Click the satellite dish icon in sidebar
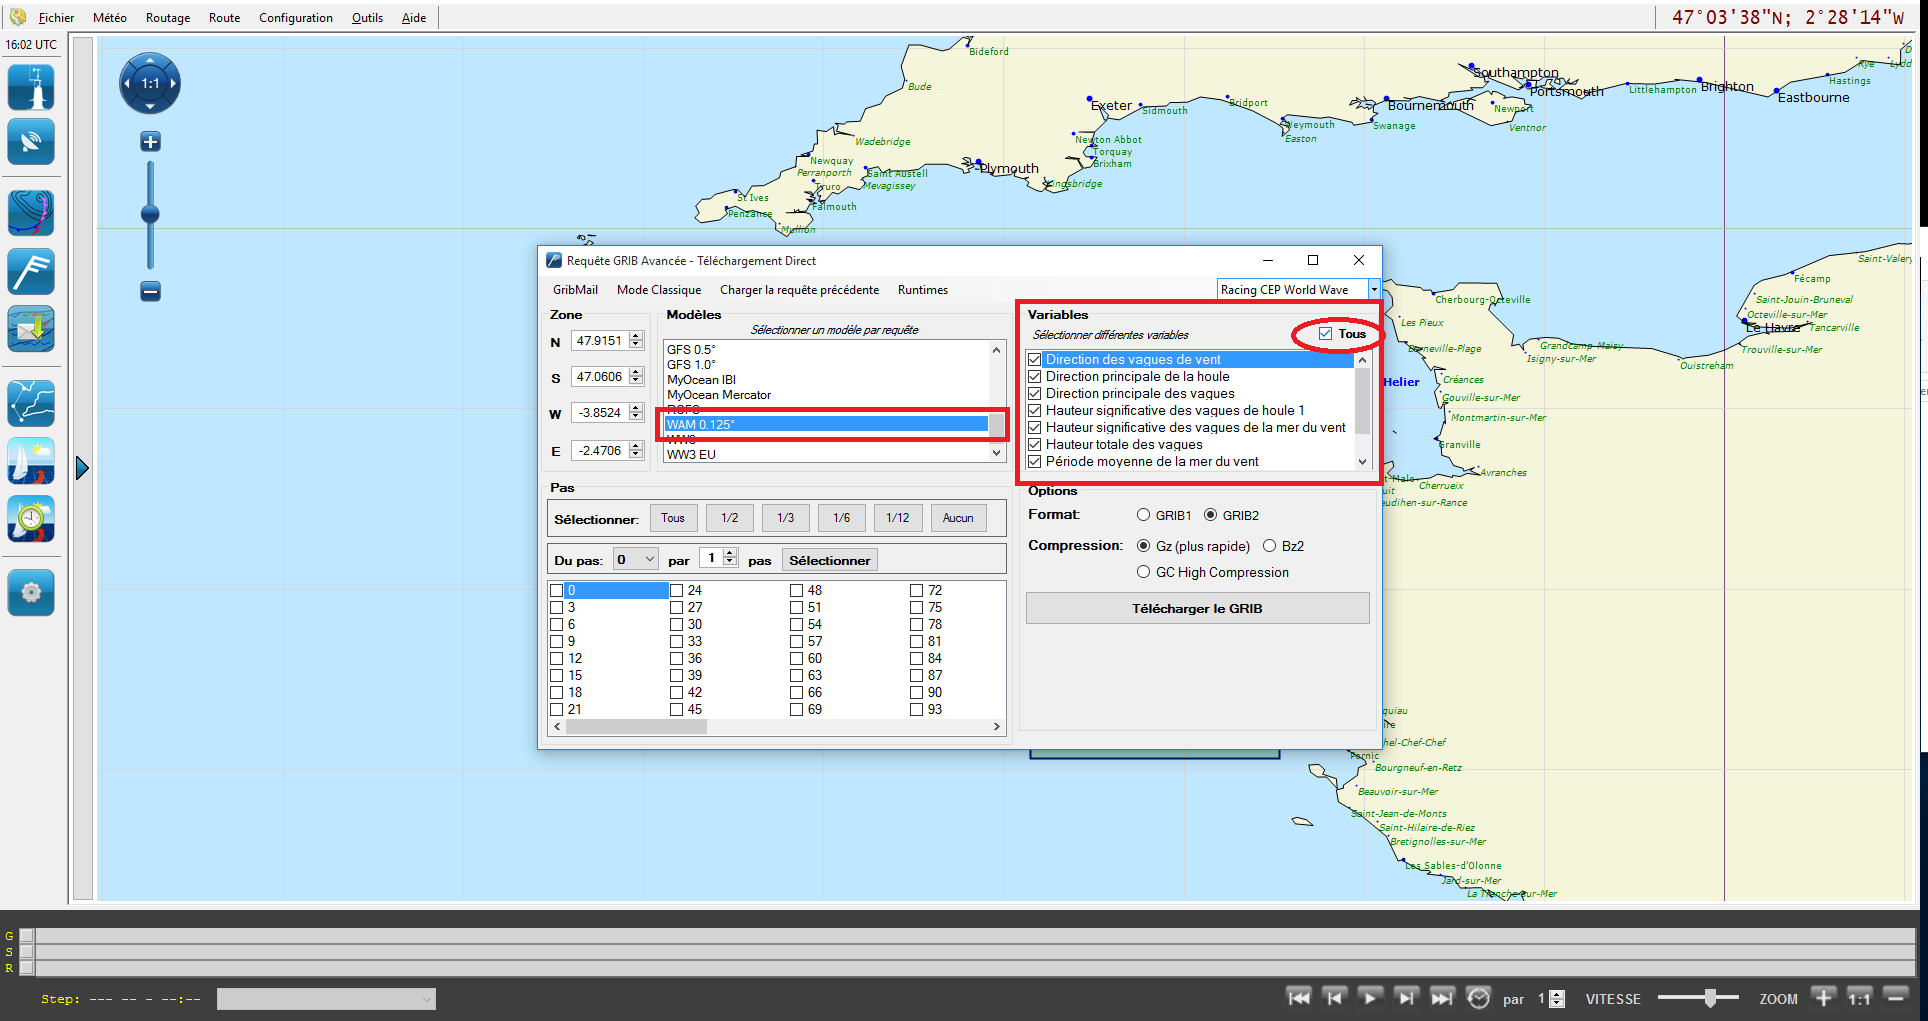 (31, 142)
